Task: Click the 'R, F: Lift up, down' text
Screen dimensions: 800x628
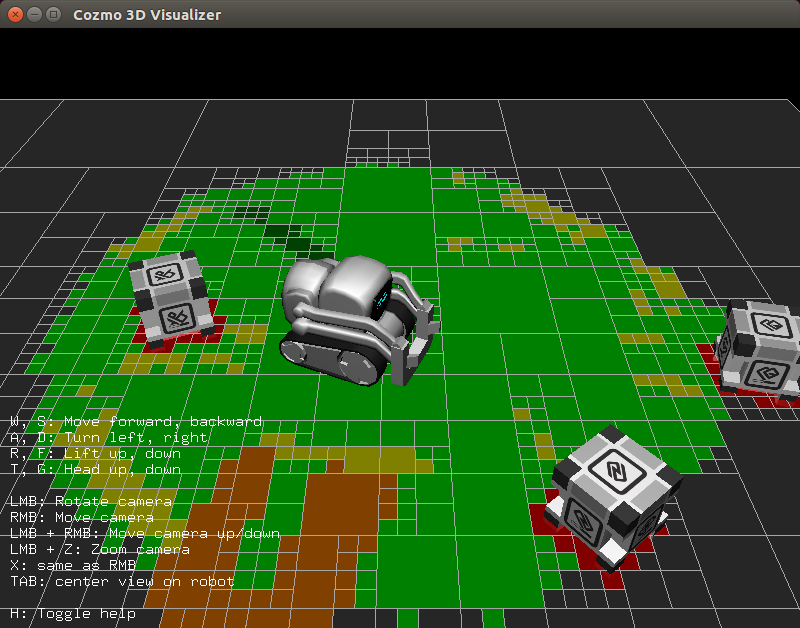Action: 95,453
